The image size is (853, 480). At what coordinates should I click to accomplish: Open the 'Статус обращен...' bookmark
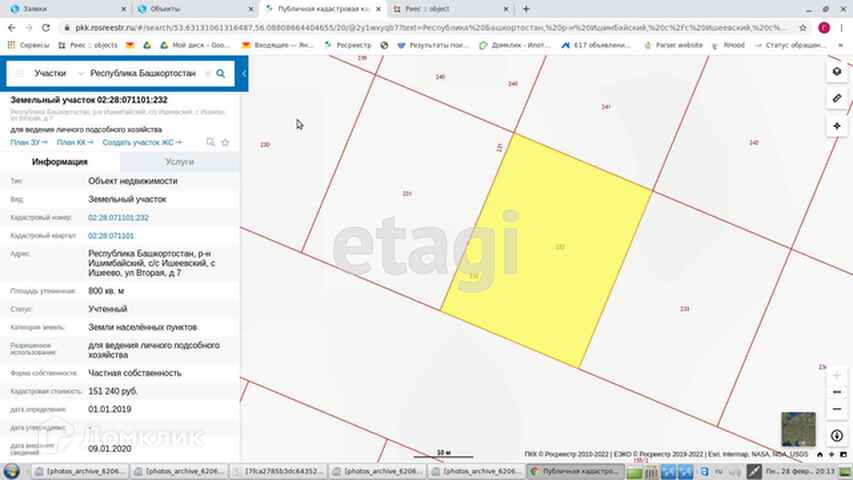coord(790,45)
